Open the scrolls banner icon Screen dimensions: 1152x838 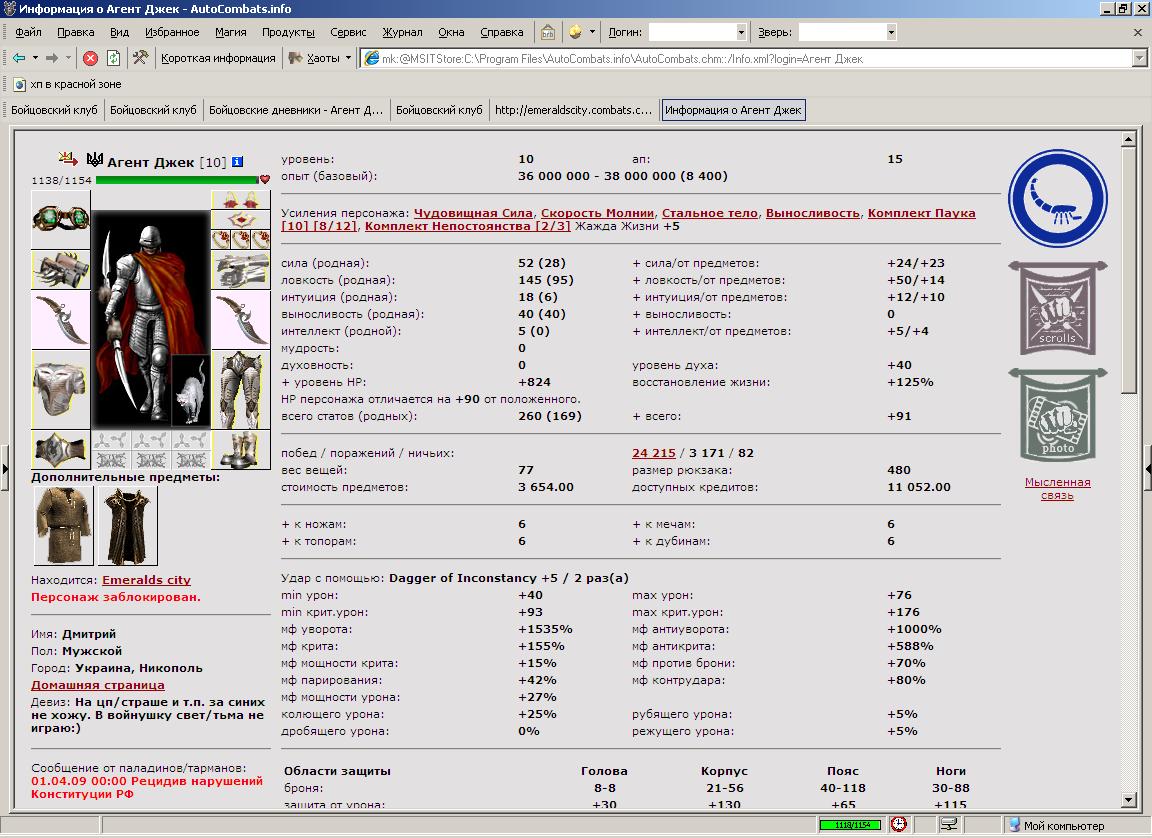pos(1057,308)
